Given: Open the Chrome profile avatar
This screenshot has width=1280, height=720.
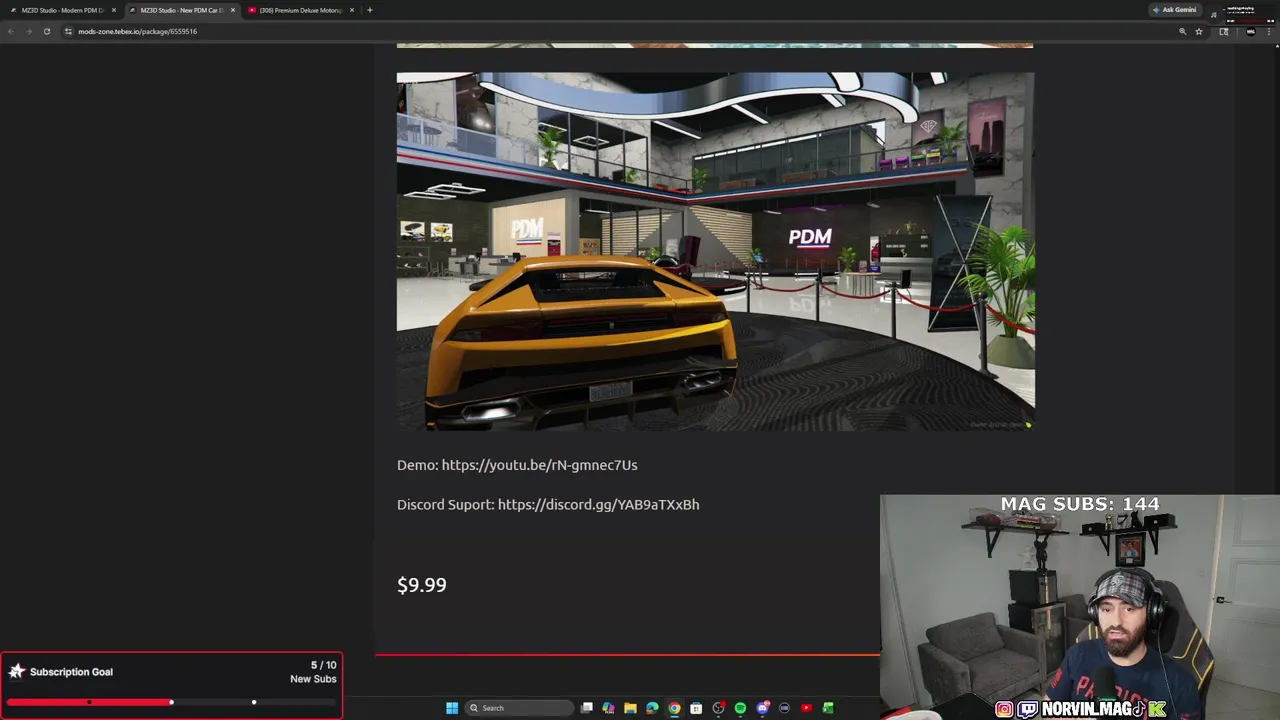Looking at the screenshot, I should (x=1251, y=31).
